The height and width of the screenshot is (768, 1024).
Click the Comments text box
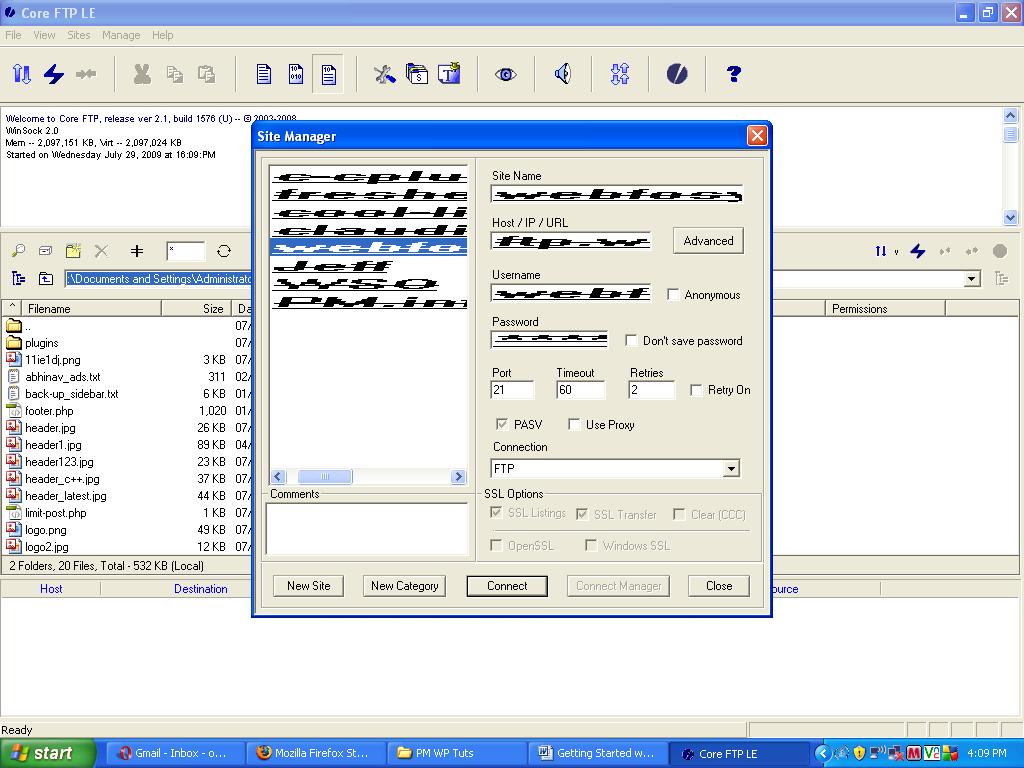367,528
